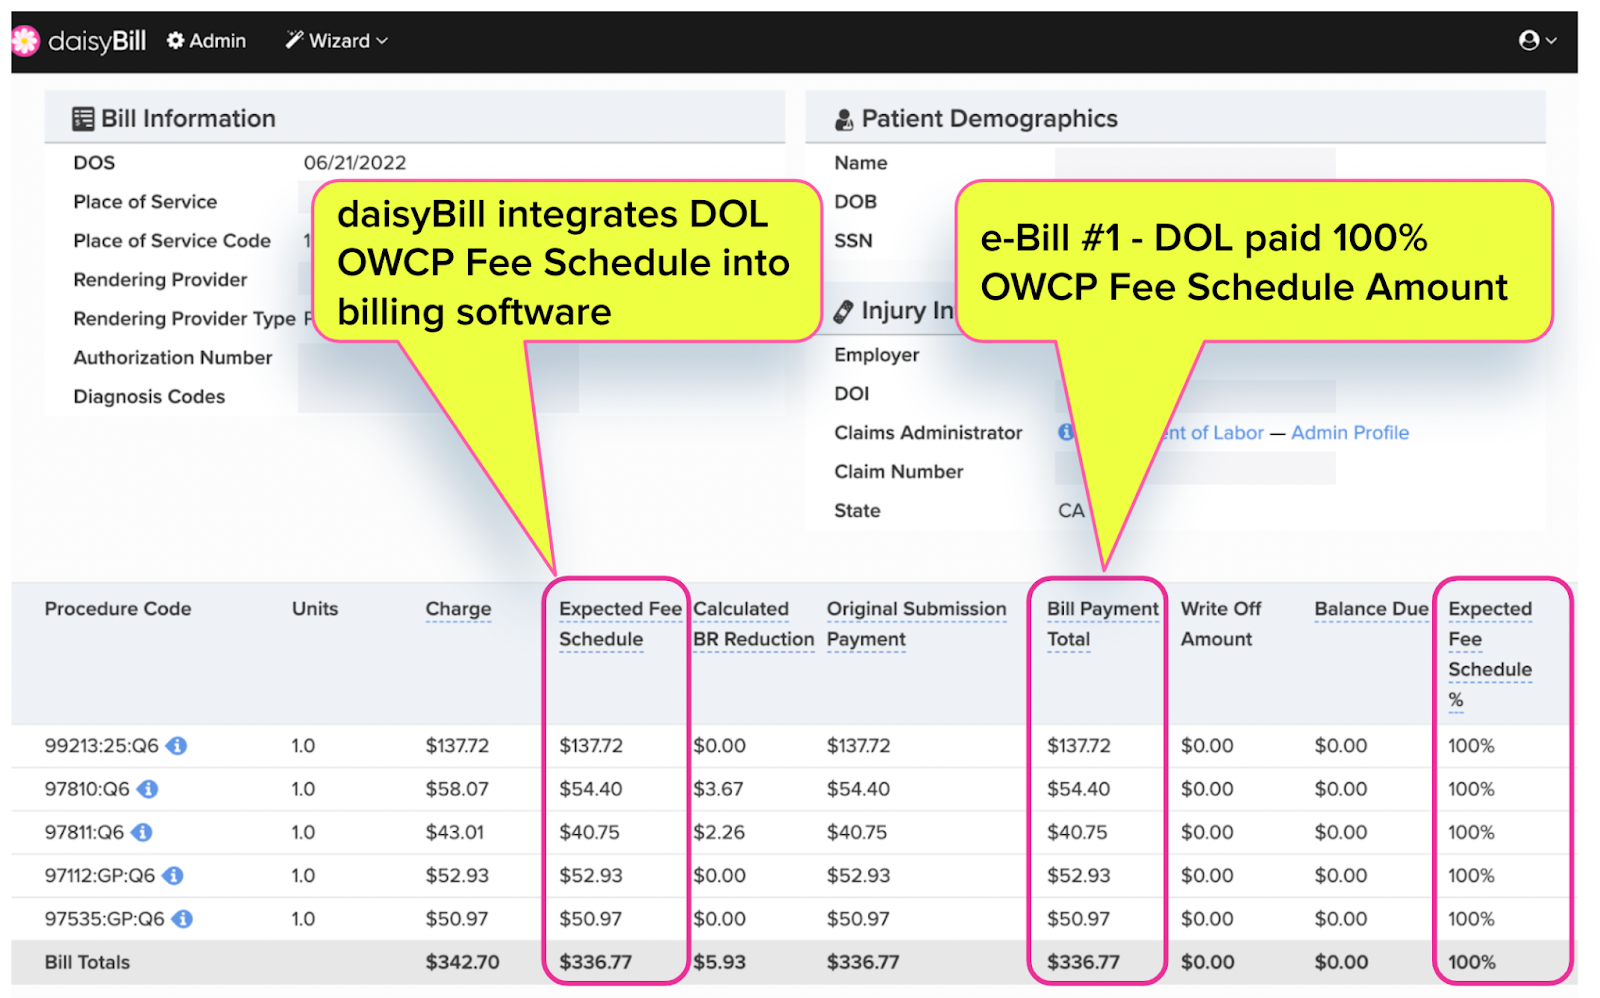Click the Expected Fee Schedule % header
The image size is (1600, 998).
[x=1490, y=654]
